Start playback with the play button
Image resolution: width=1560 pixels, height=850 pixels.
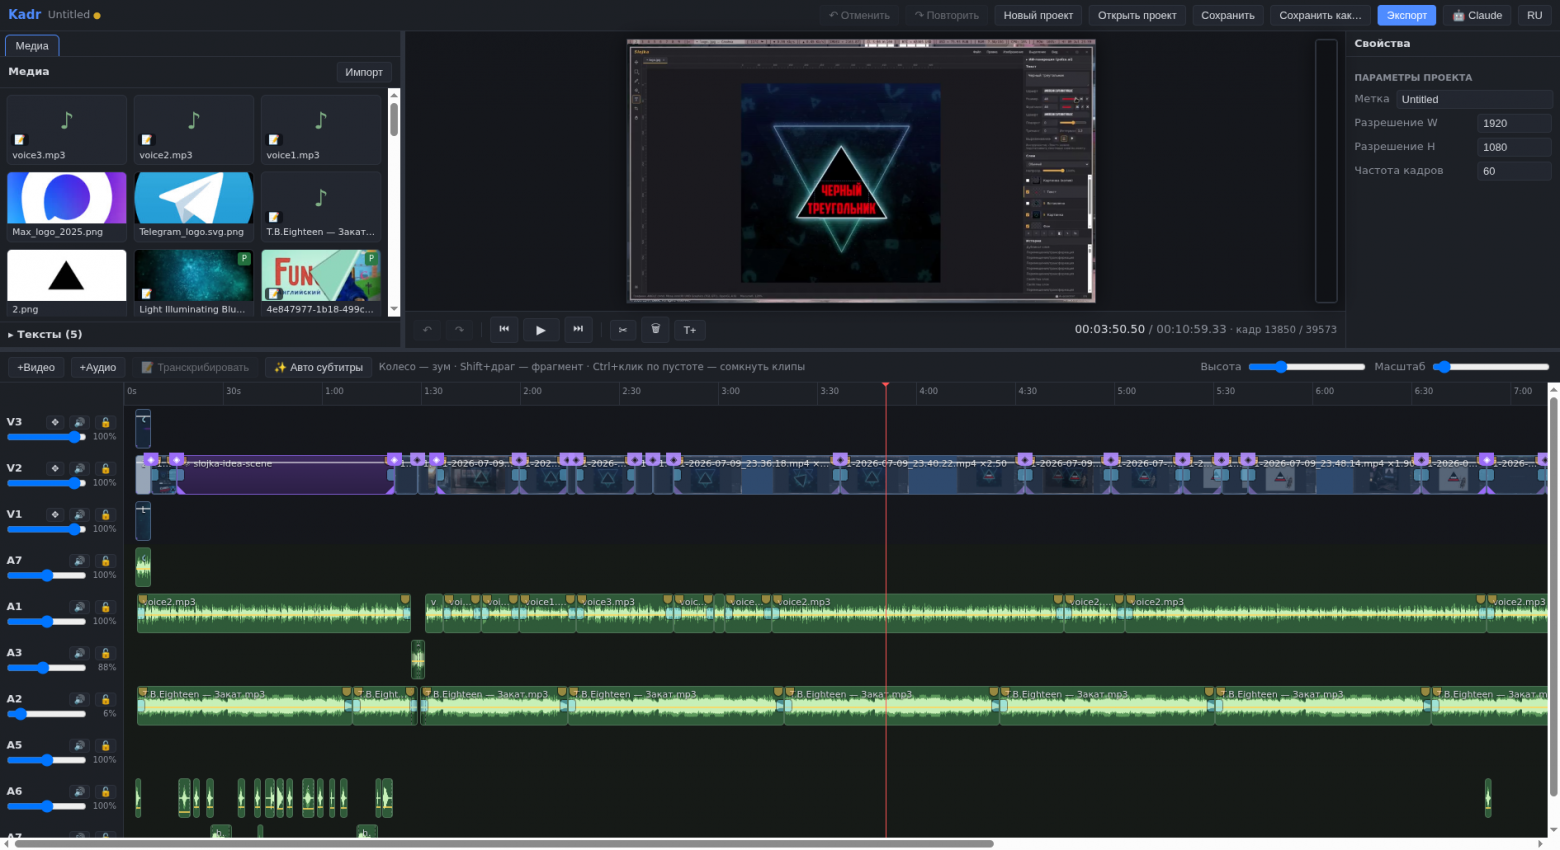click(541, 330)
